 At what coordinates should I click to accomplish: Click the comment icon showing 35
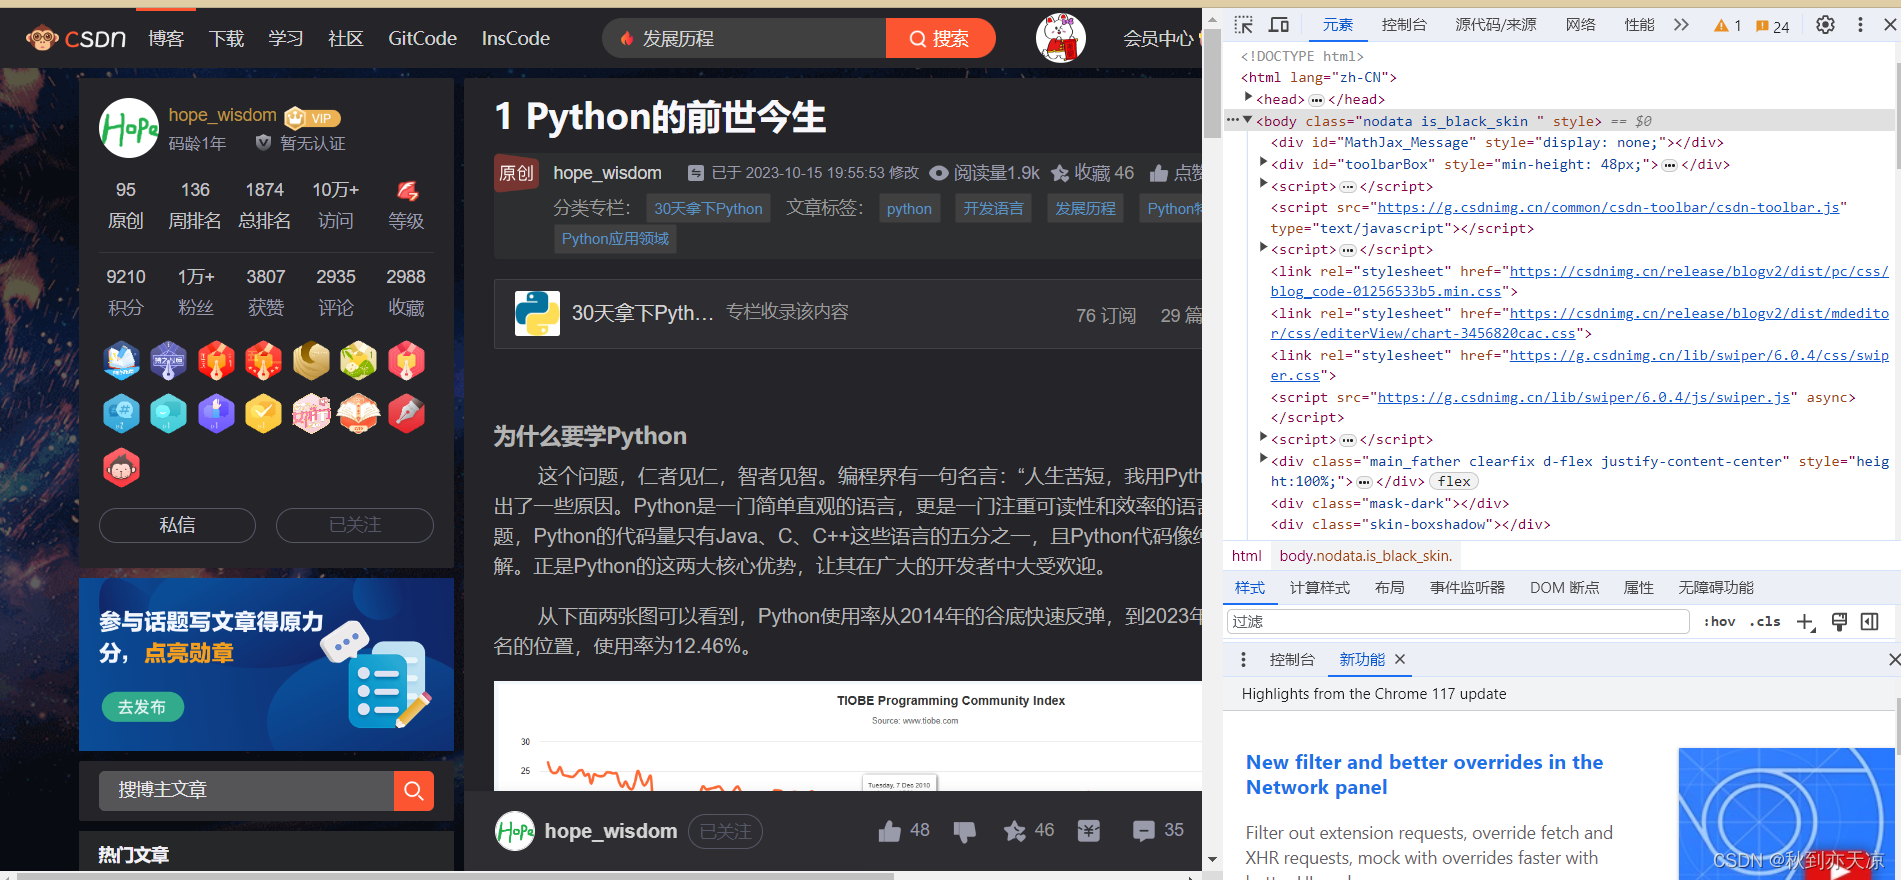point(1143,831)
